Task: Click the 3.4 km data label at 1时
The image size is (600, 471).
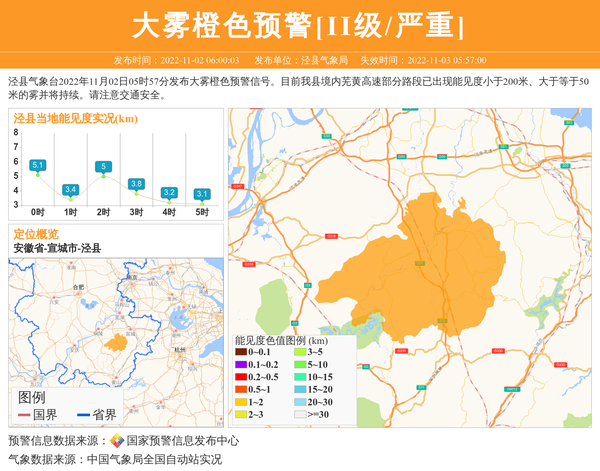Action: click(x=70, y=189)
